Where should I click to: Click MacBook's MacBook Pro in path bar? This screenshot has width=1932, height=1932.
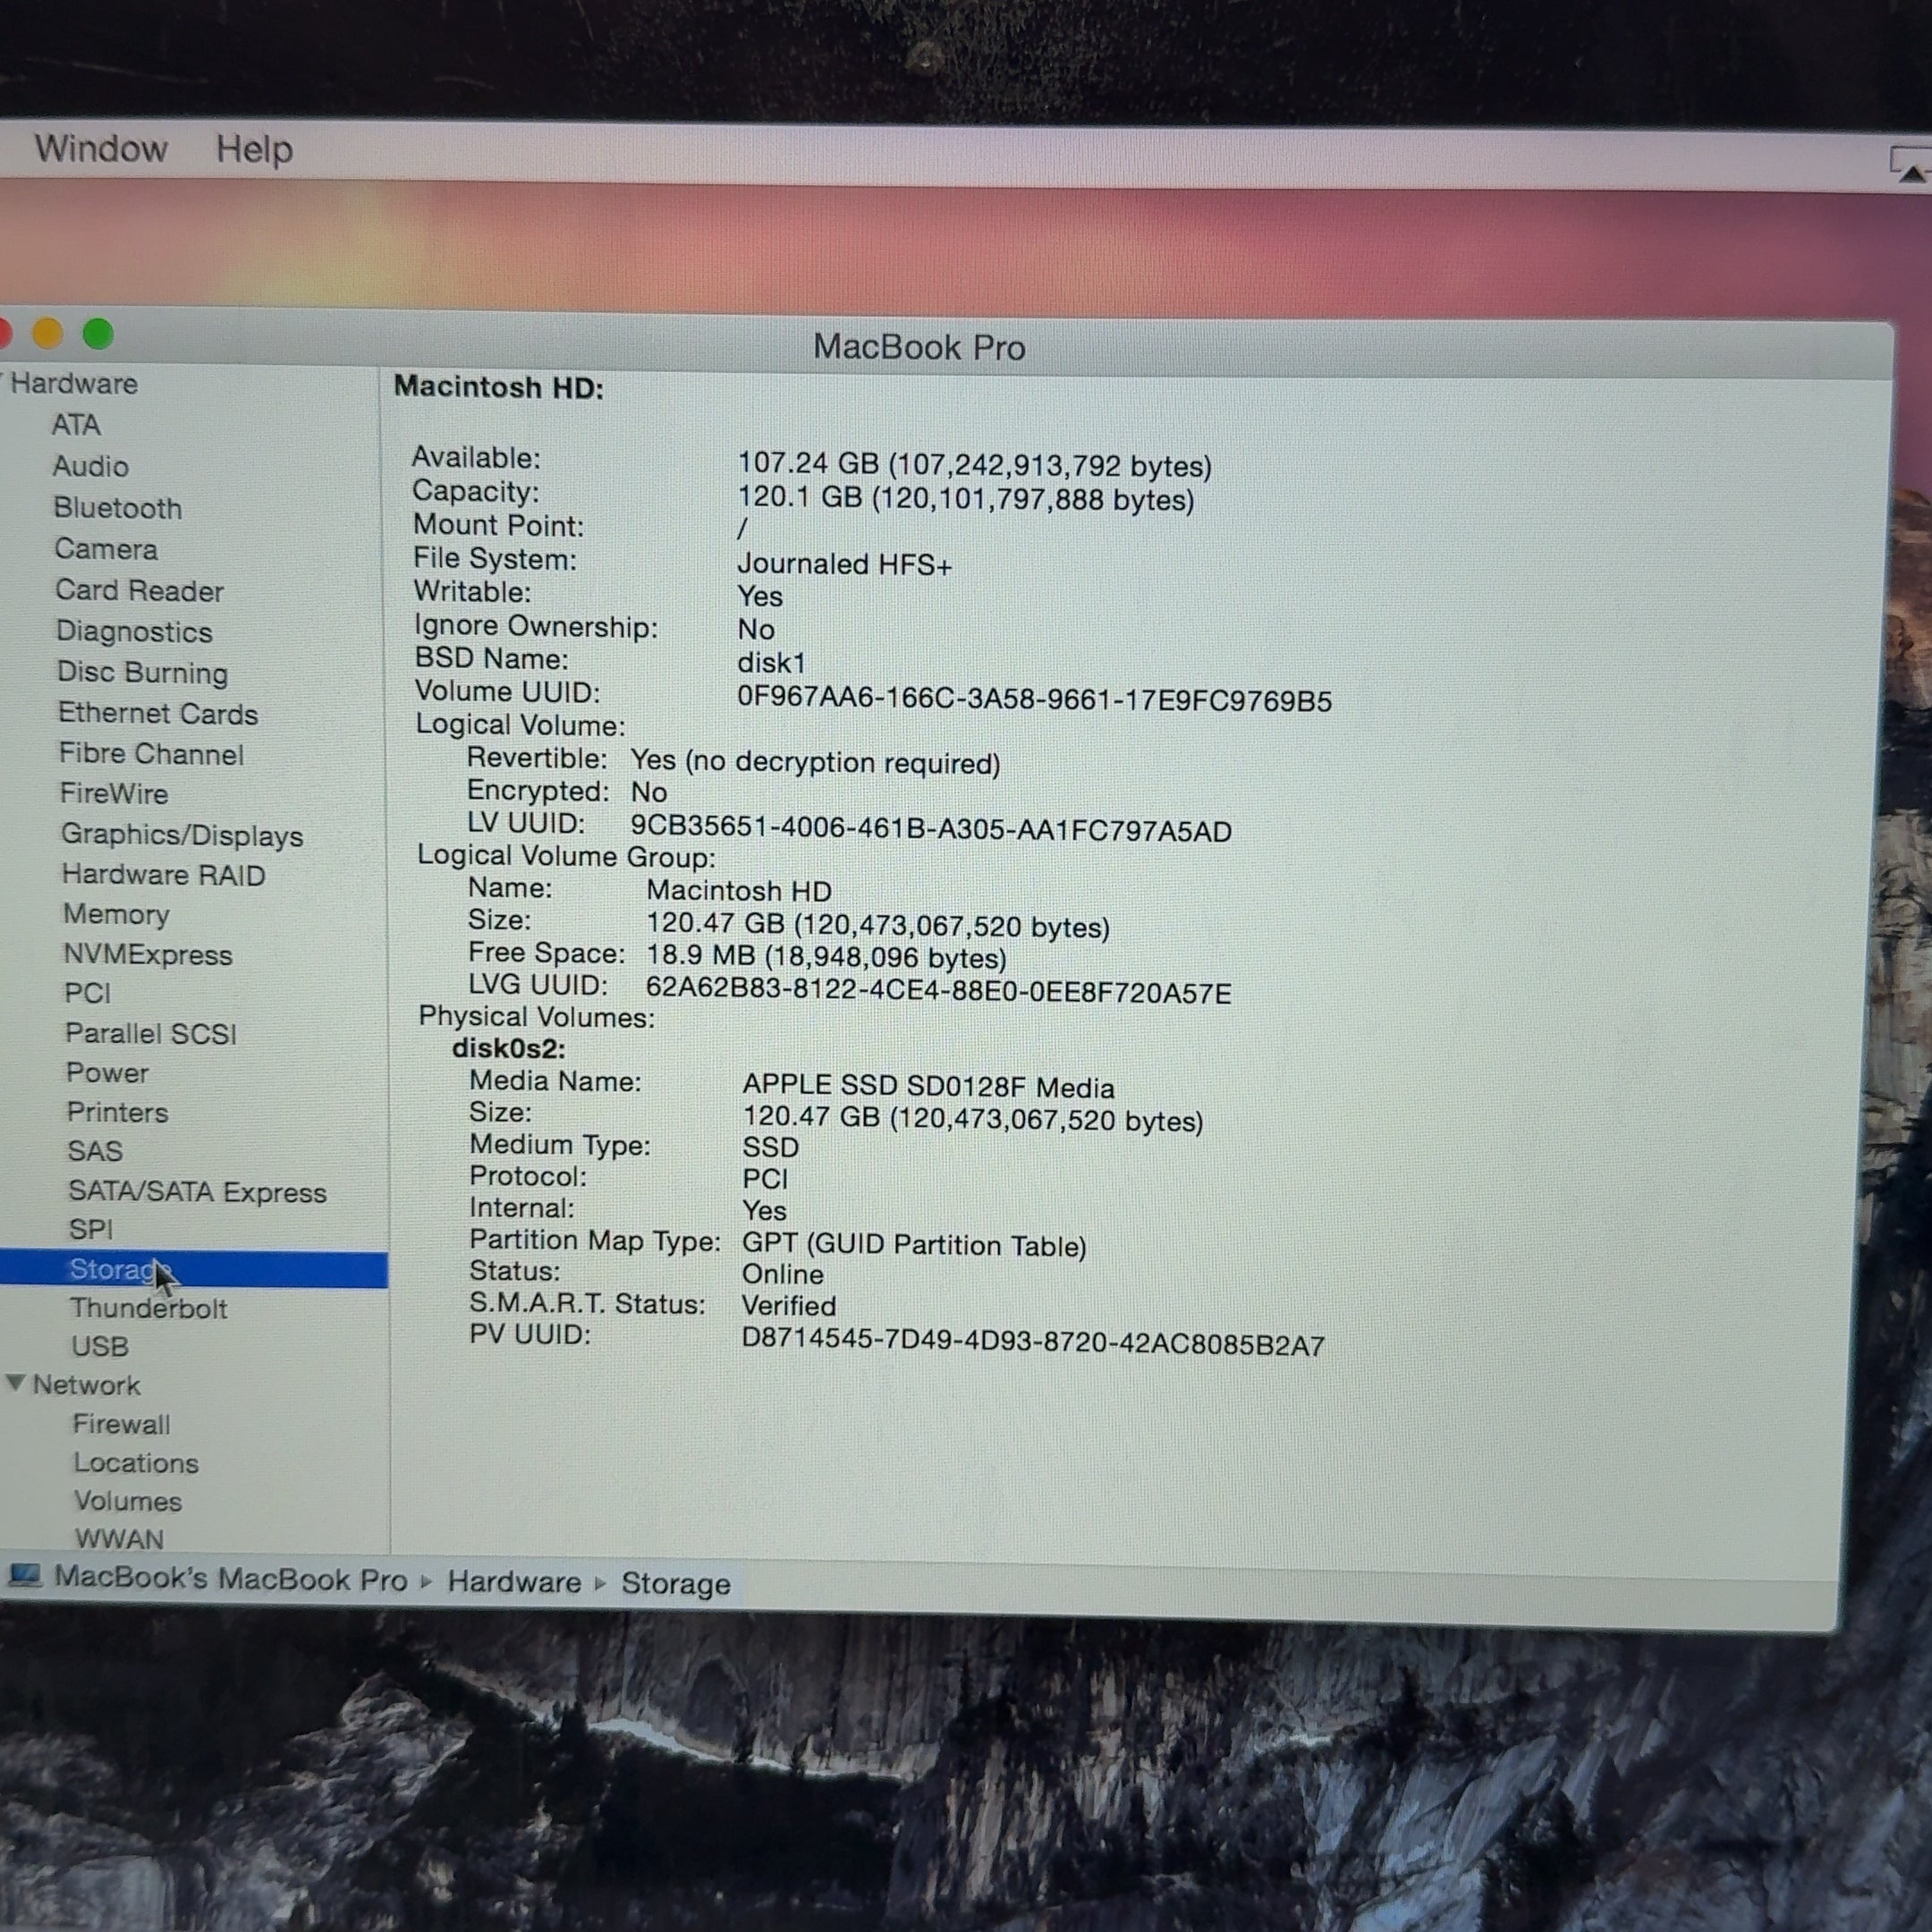[x=231, y=1579]
